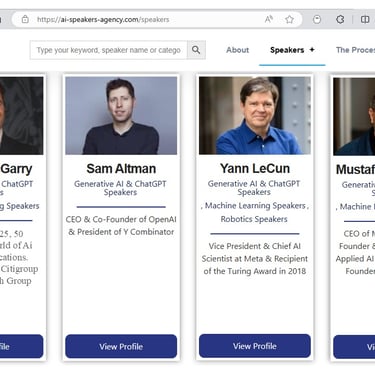Screen dimensions: 375x375
Task: Open Yann LeCun's photo thumbnail
Action: coord(255,116)
